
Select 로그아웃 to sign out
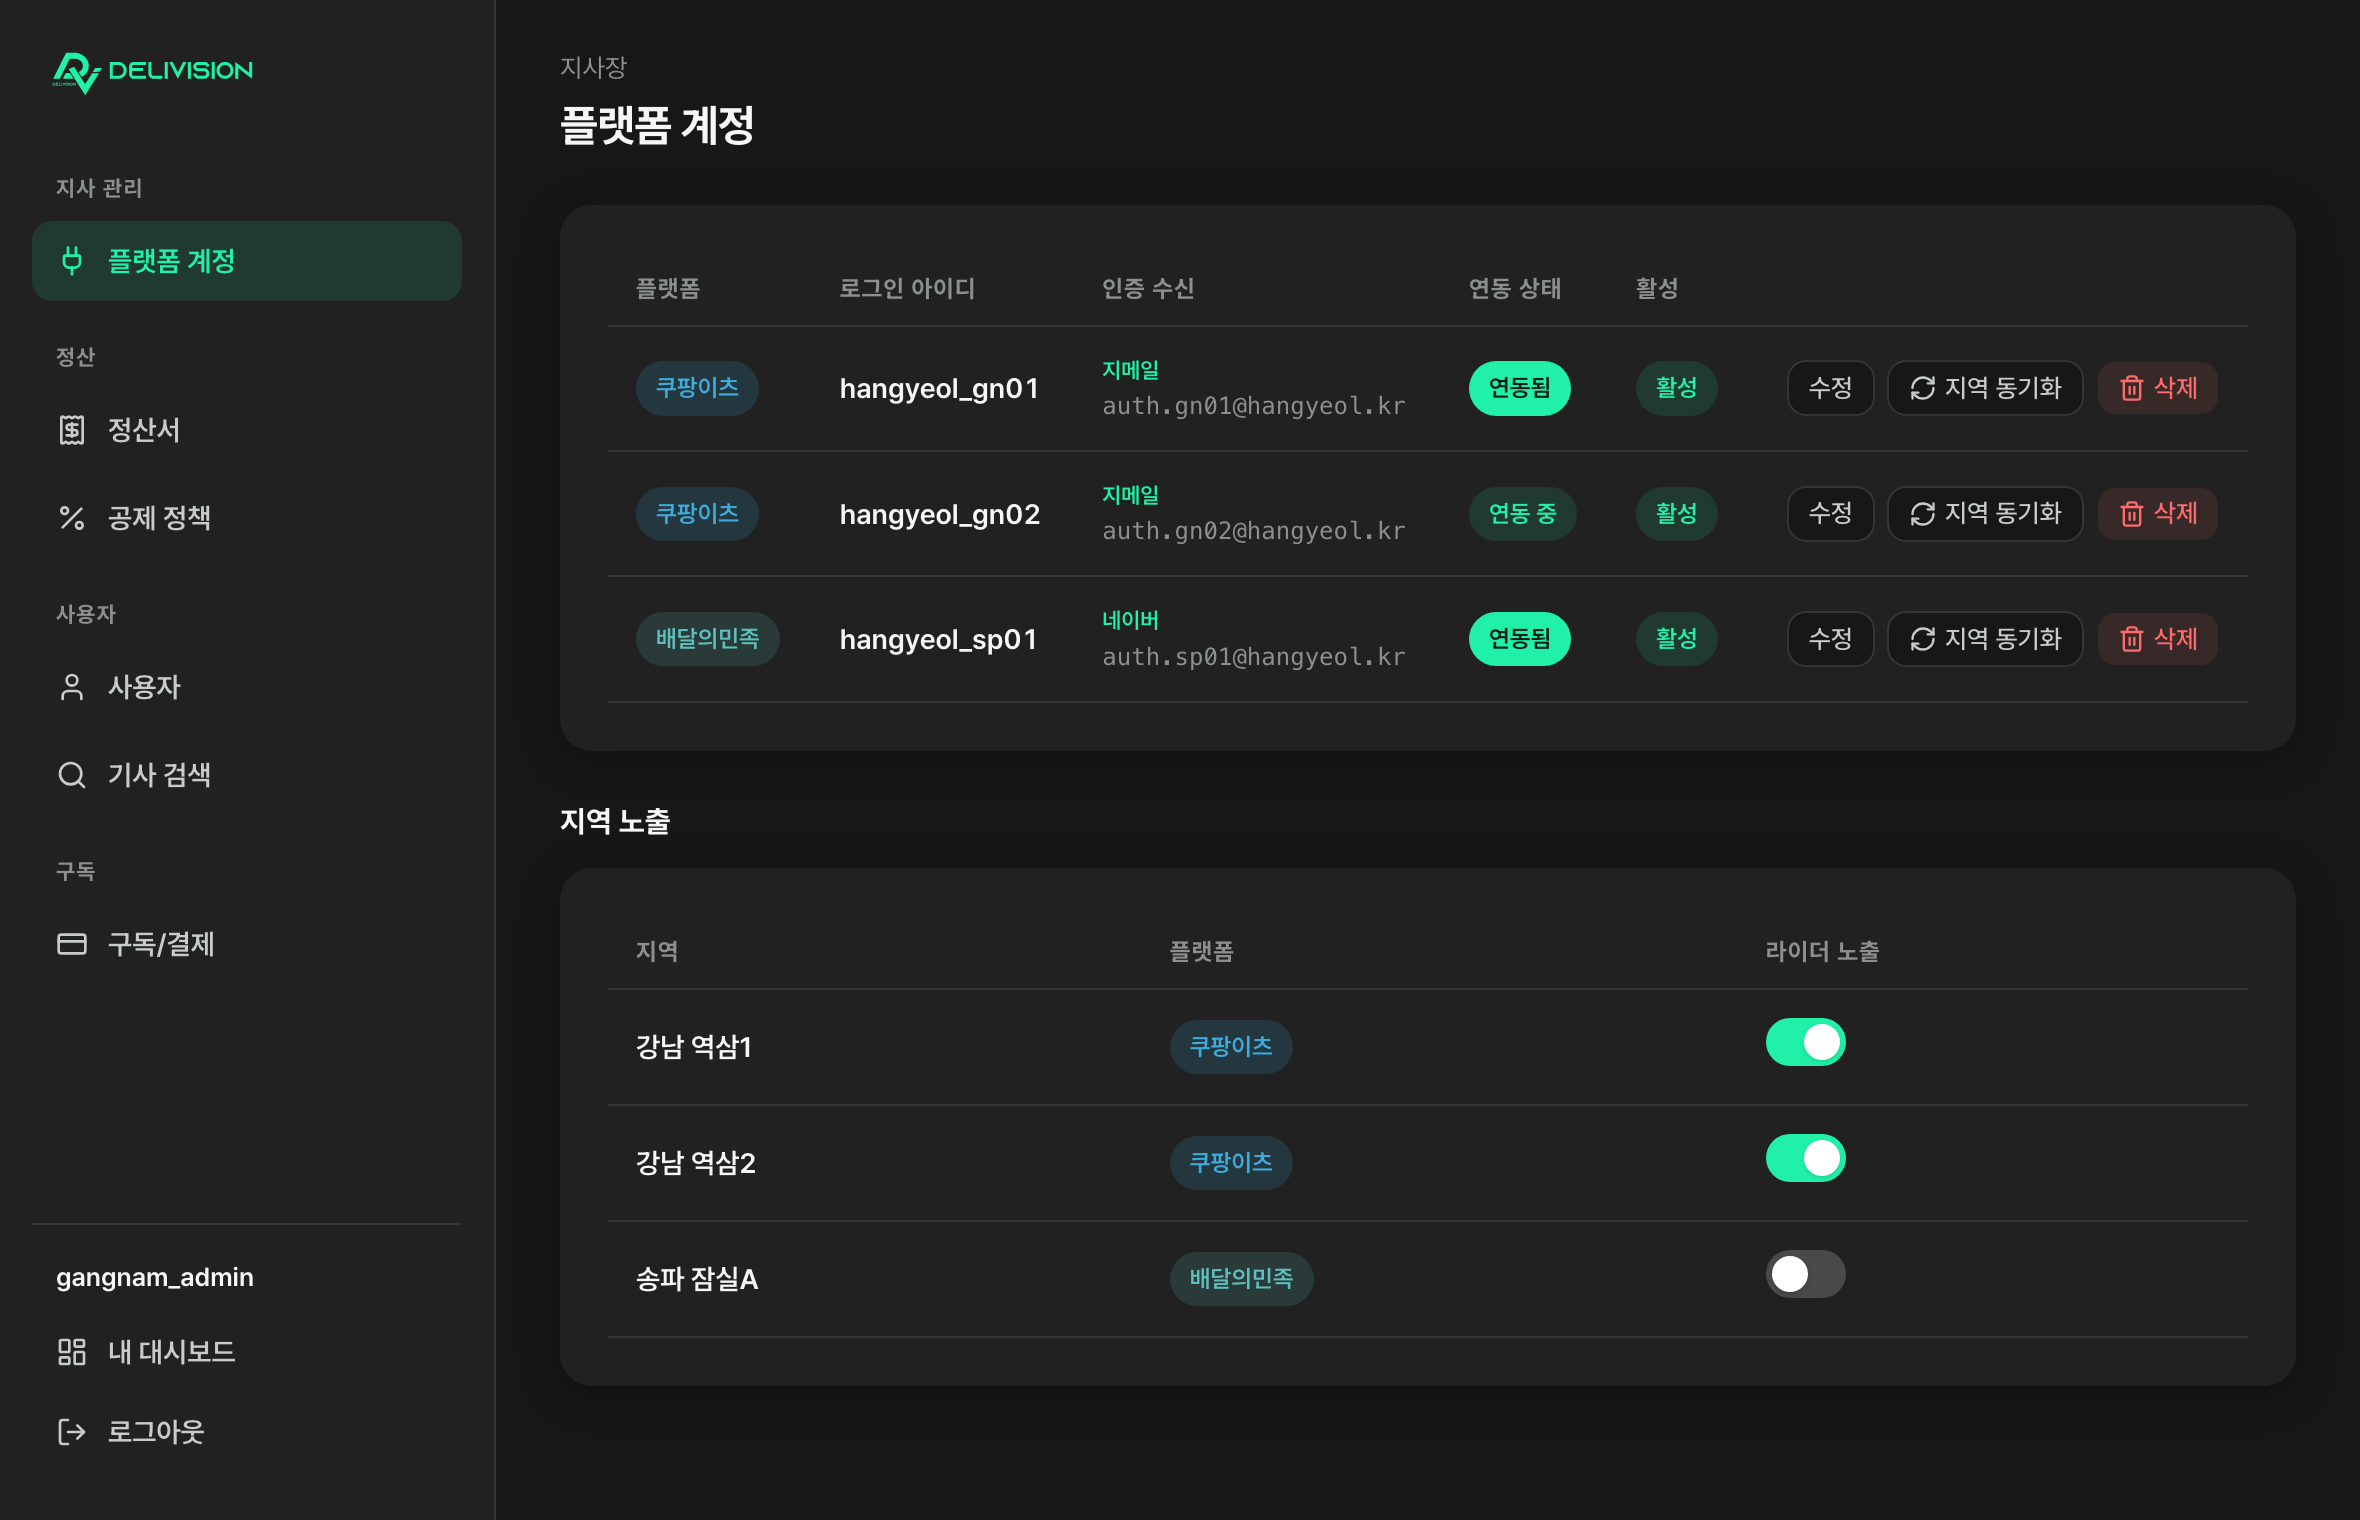coord(247,1432)
